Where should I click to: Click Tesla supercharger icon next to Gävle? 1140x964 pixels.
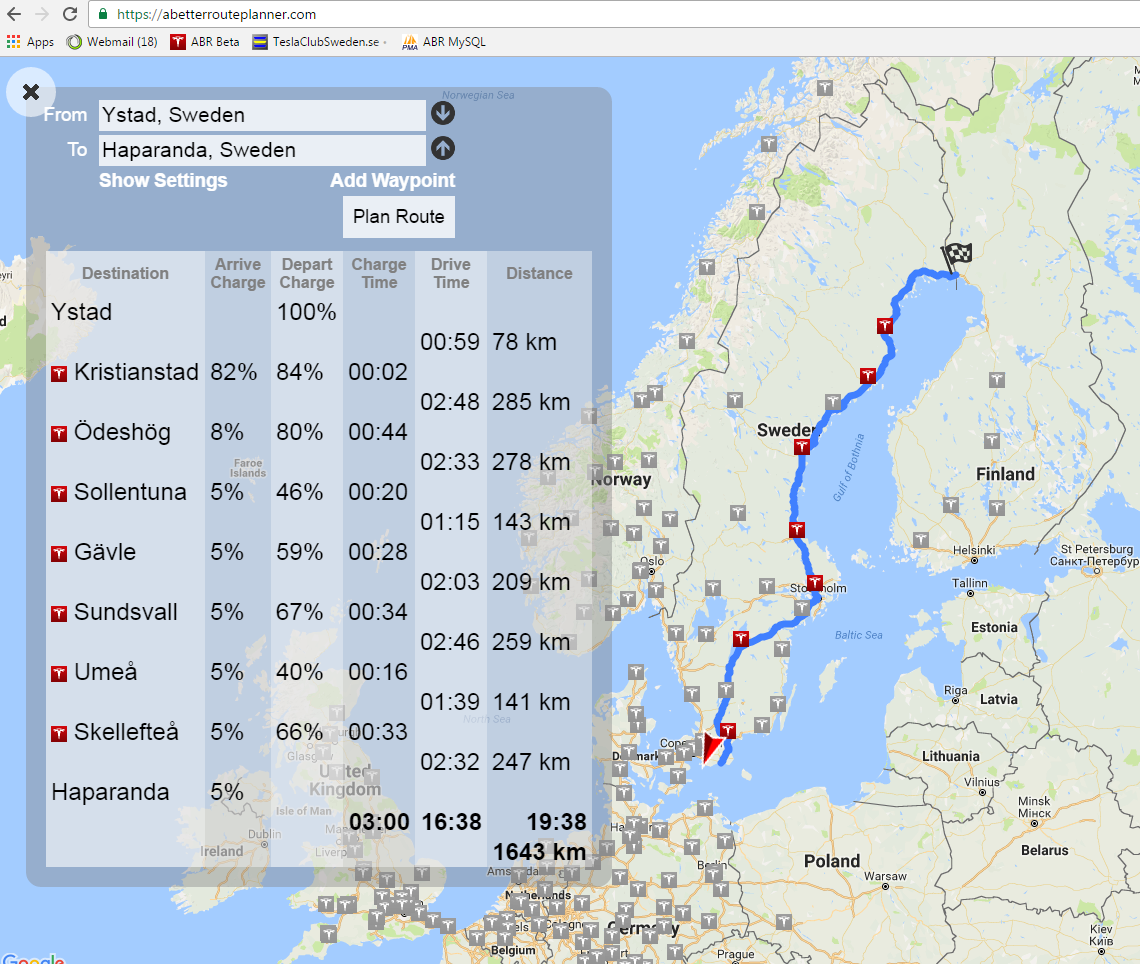[59, 554]
